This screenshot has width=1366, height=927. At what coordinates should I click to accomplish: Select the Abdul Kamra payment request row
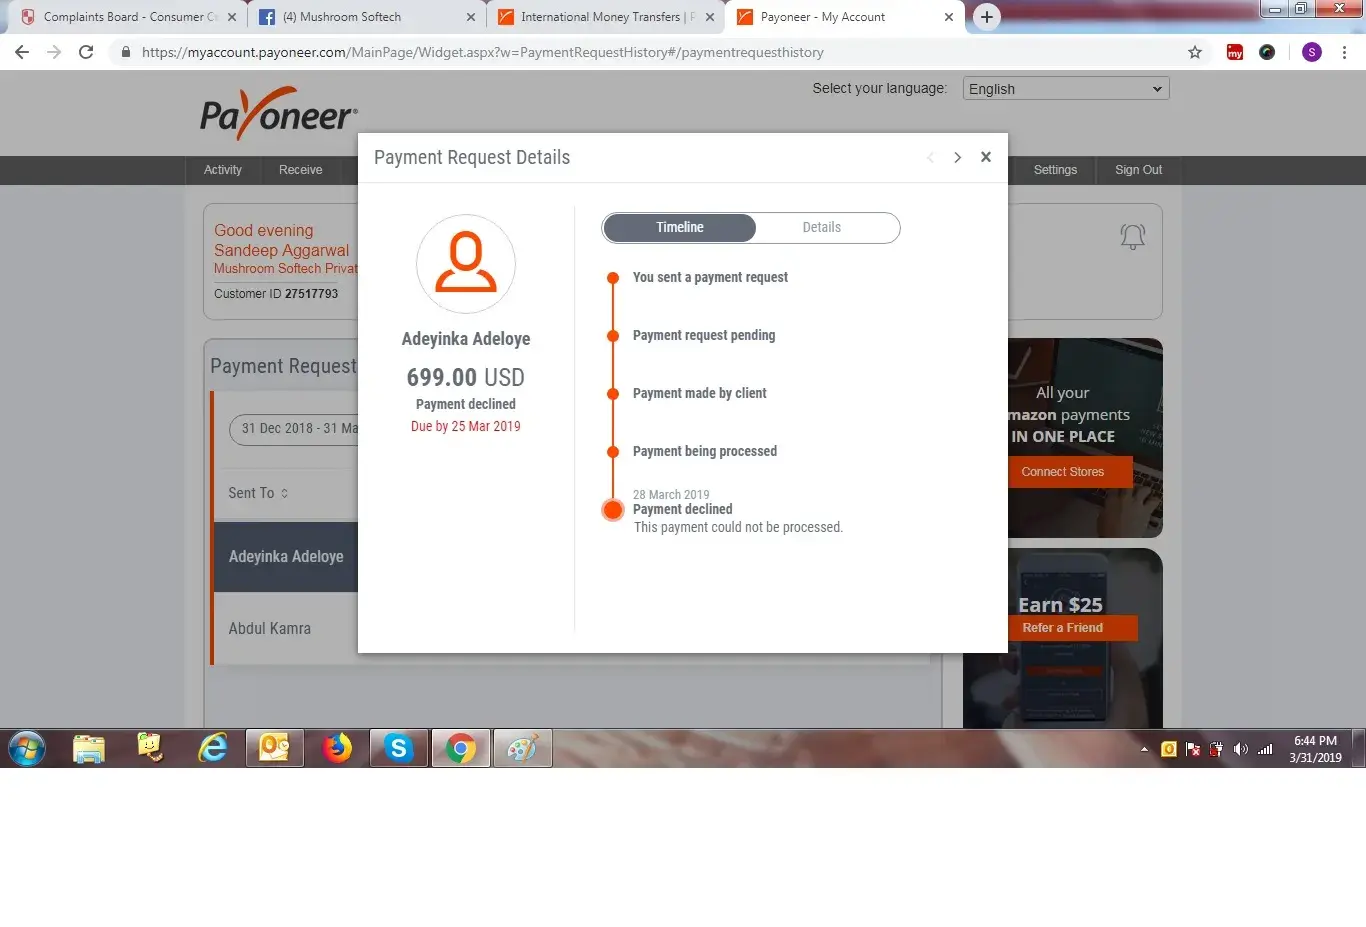click(x=286, y=629)
